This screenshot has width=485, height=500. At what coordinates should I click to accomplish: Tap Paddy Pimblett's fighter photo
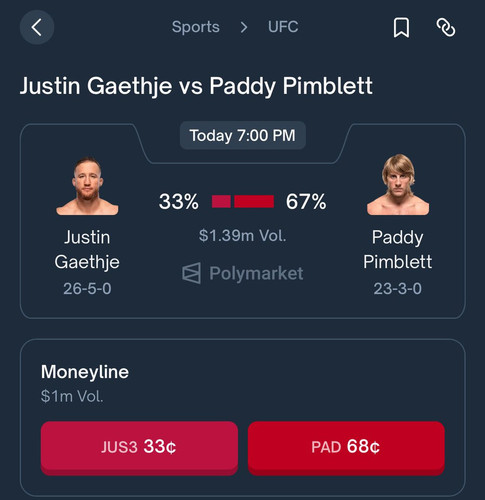398,185
